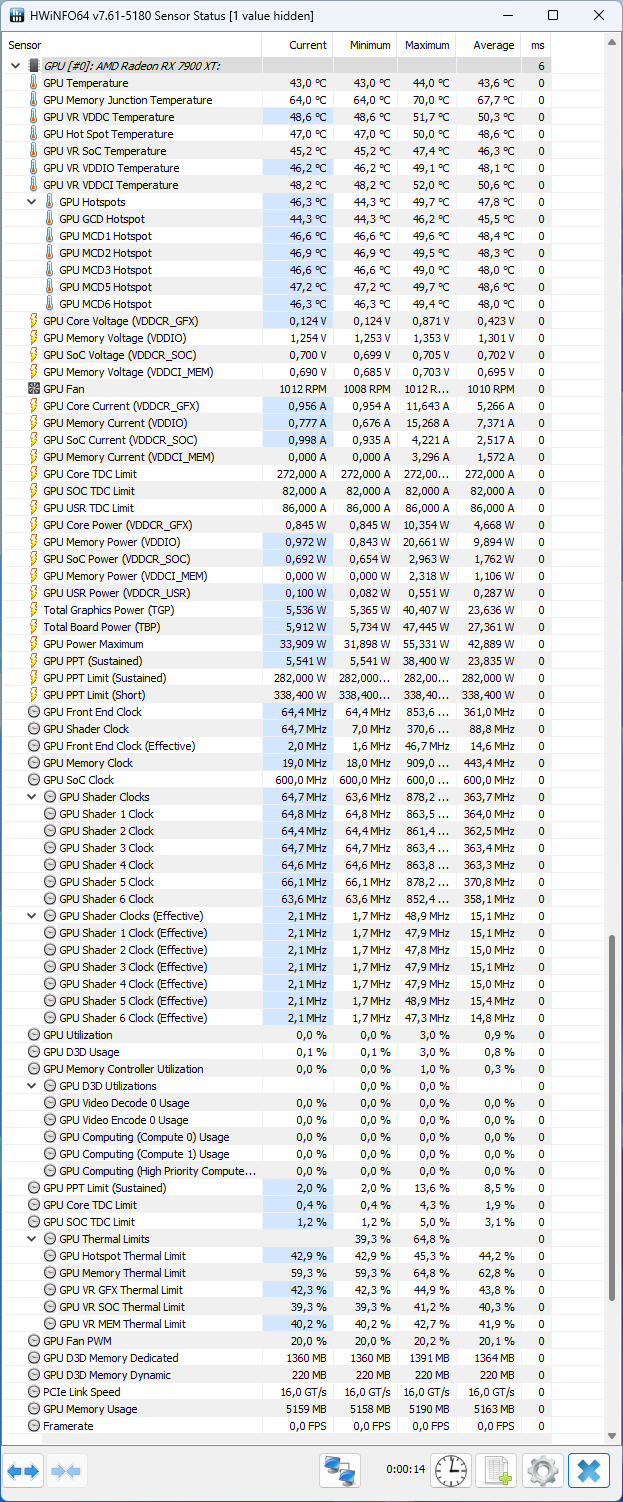Click the thermometer icon of GPU MCD1 Hotspot
The width and height of the screenshot is (623, 1502).
[50, 236]
